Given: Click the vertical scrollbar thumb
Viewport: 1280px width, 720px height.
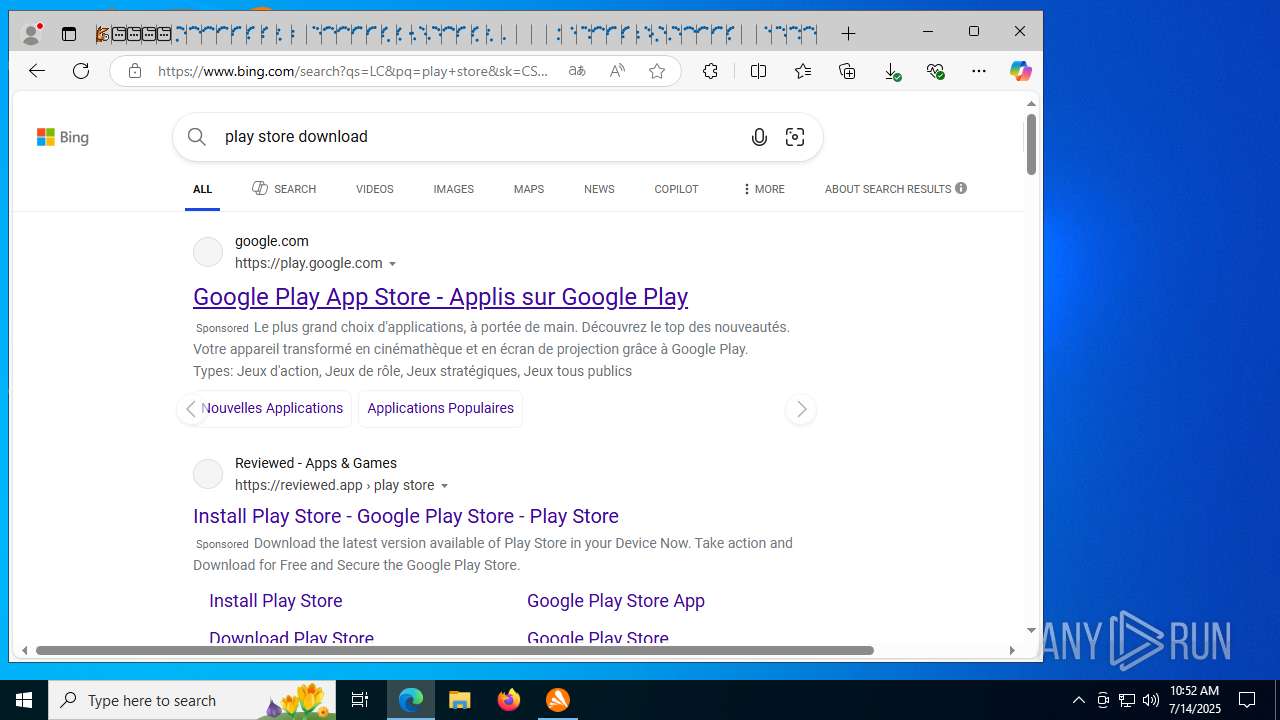Looking at the screenshot, I should point(1031,145).
